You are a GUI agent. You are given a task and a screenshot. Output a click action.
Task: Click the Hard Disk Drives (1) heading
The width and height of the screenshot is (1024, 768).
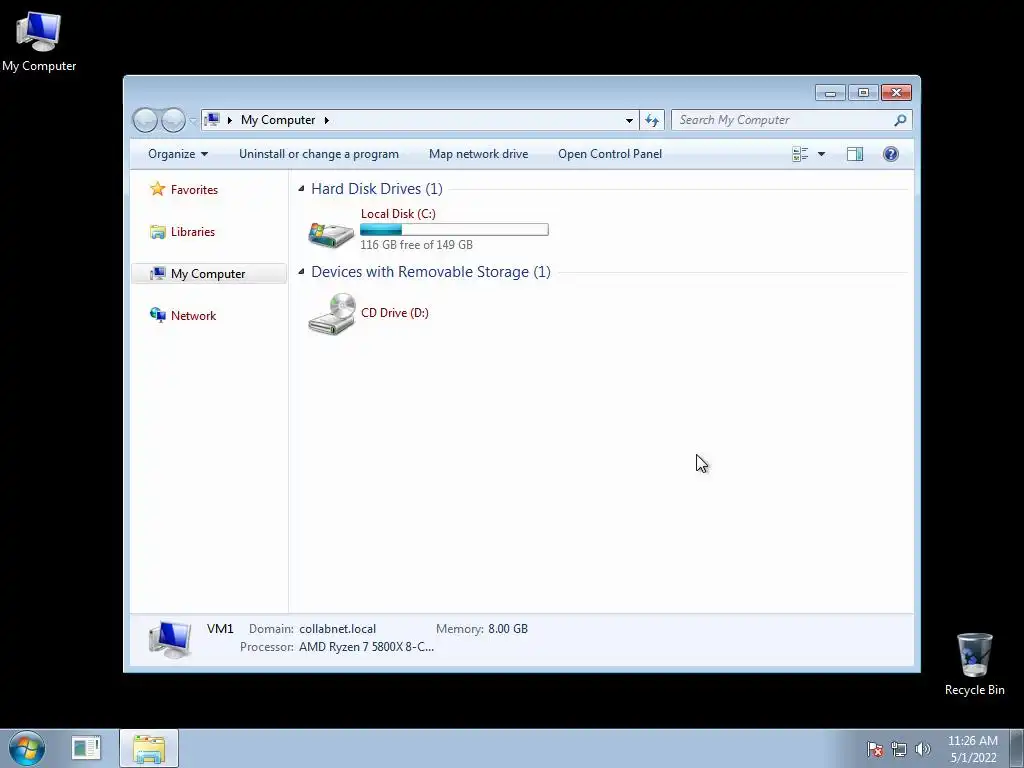tap(377, 189)
